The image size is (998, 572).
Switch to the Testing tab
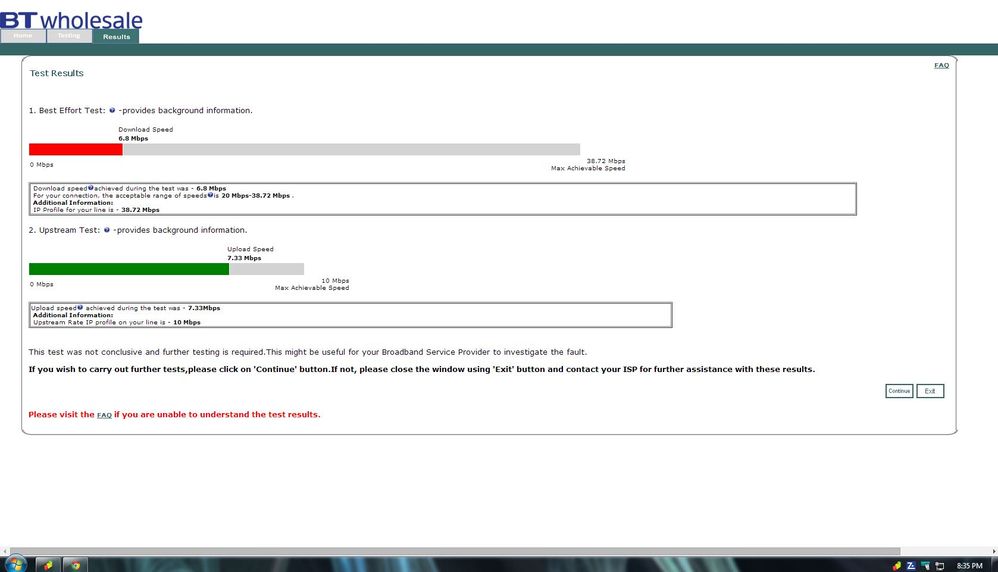(69, 36)
